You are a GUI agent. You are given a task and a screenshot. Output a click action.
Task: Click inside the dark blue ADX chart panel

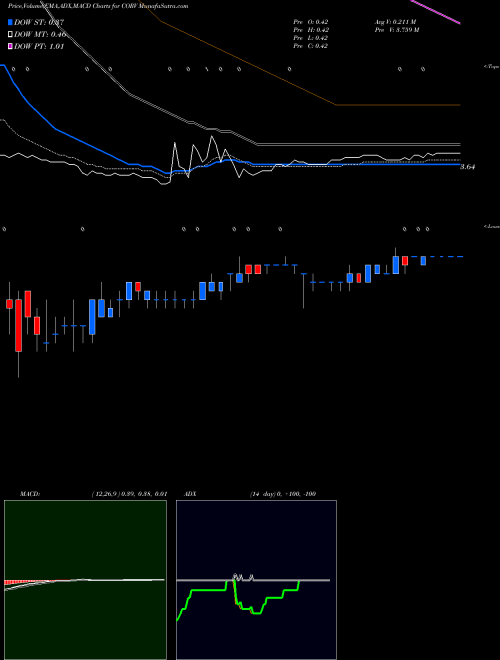pyautogui.click(x=256, y=580)
